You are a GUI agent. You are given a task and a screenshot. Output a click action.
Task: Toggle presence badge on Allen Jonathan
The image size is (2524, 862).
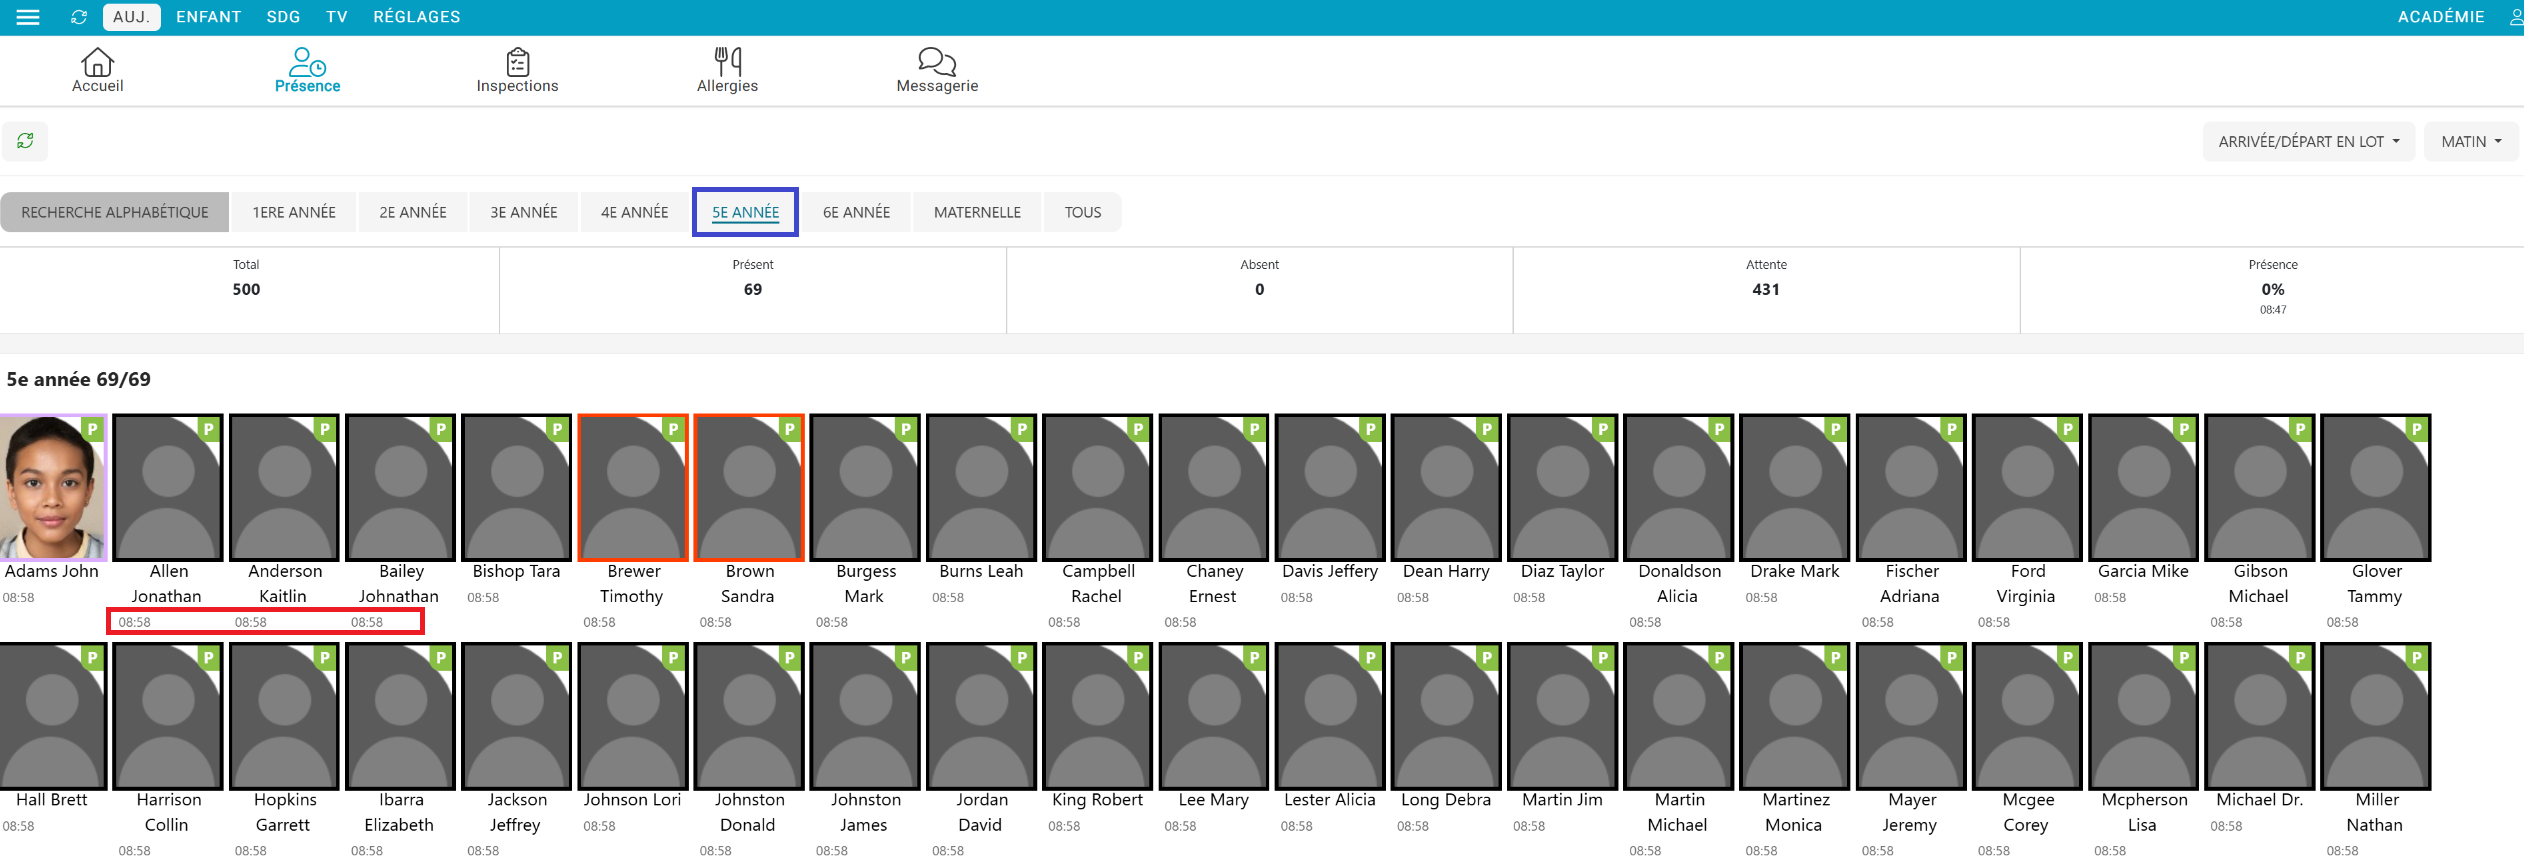tap(208, 429)
